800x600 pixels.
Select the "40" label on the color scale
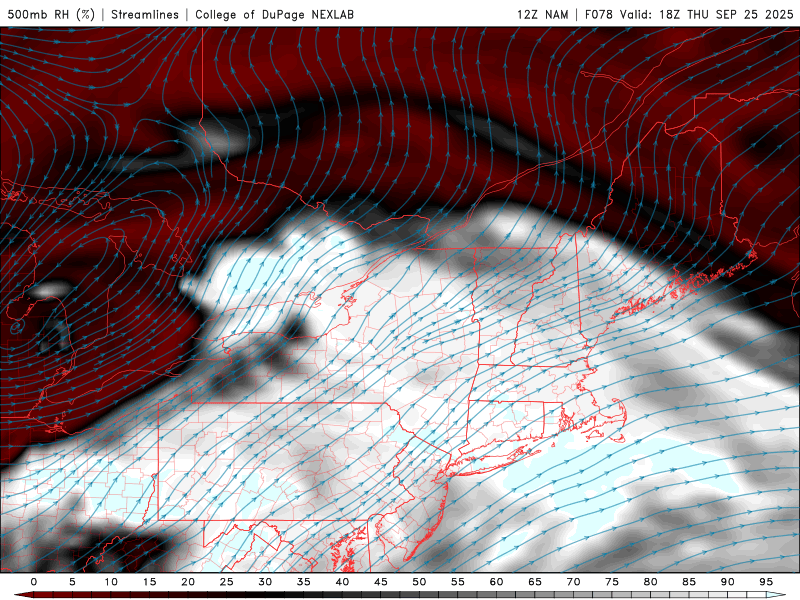[x=342, y=582]
